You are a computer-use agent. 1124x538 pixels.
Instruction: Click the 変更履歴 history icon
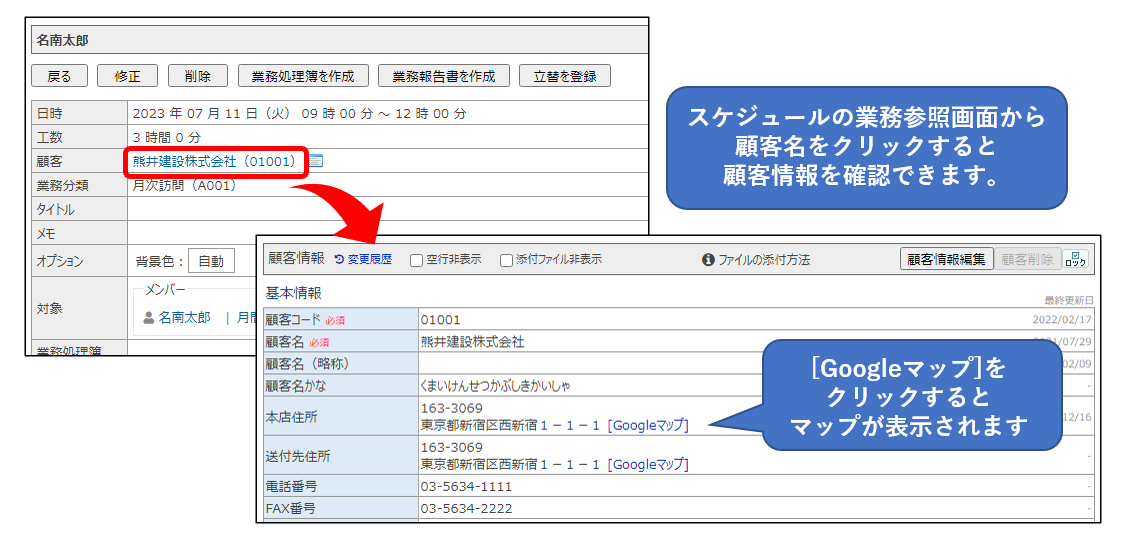tap(339, 259)
